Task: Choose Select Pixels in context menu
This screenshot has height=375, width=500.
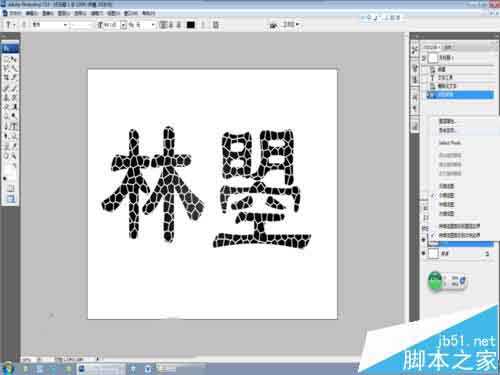Action: pos(449,143)
